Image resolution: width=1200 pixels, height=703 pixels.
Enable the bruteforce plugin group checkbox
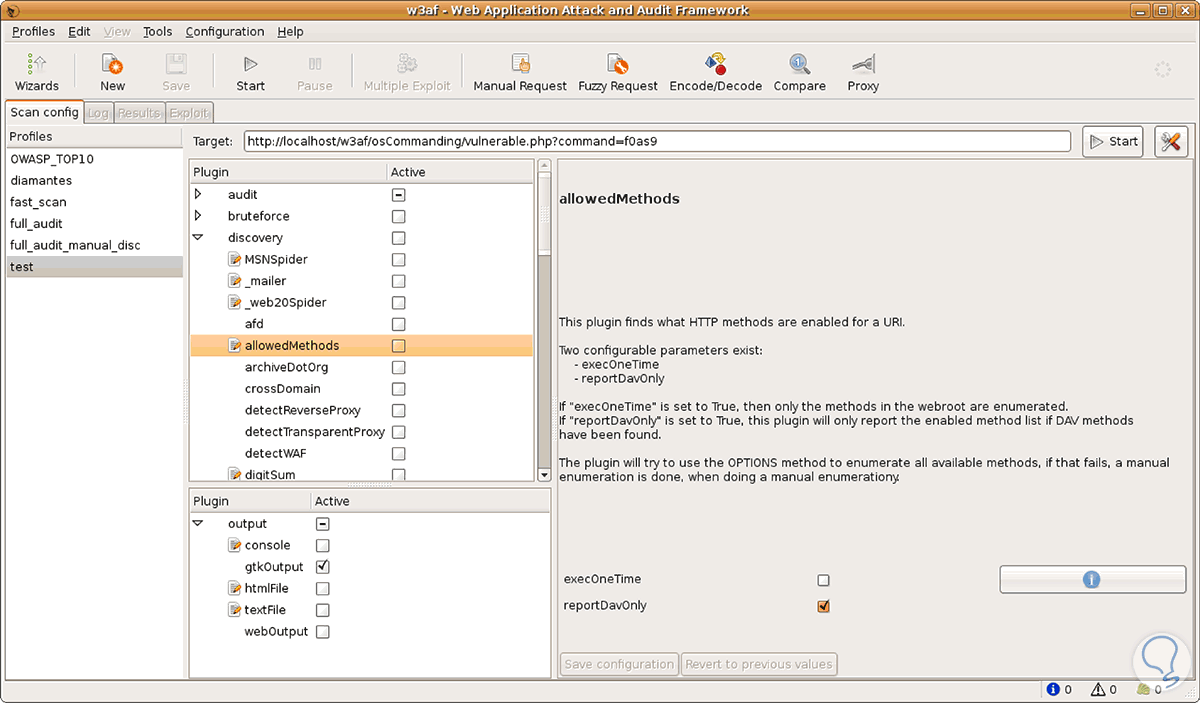pos(398,216)
